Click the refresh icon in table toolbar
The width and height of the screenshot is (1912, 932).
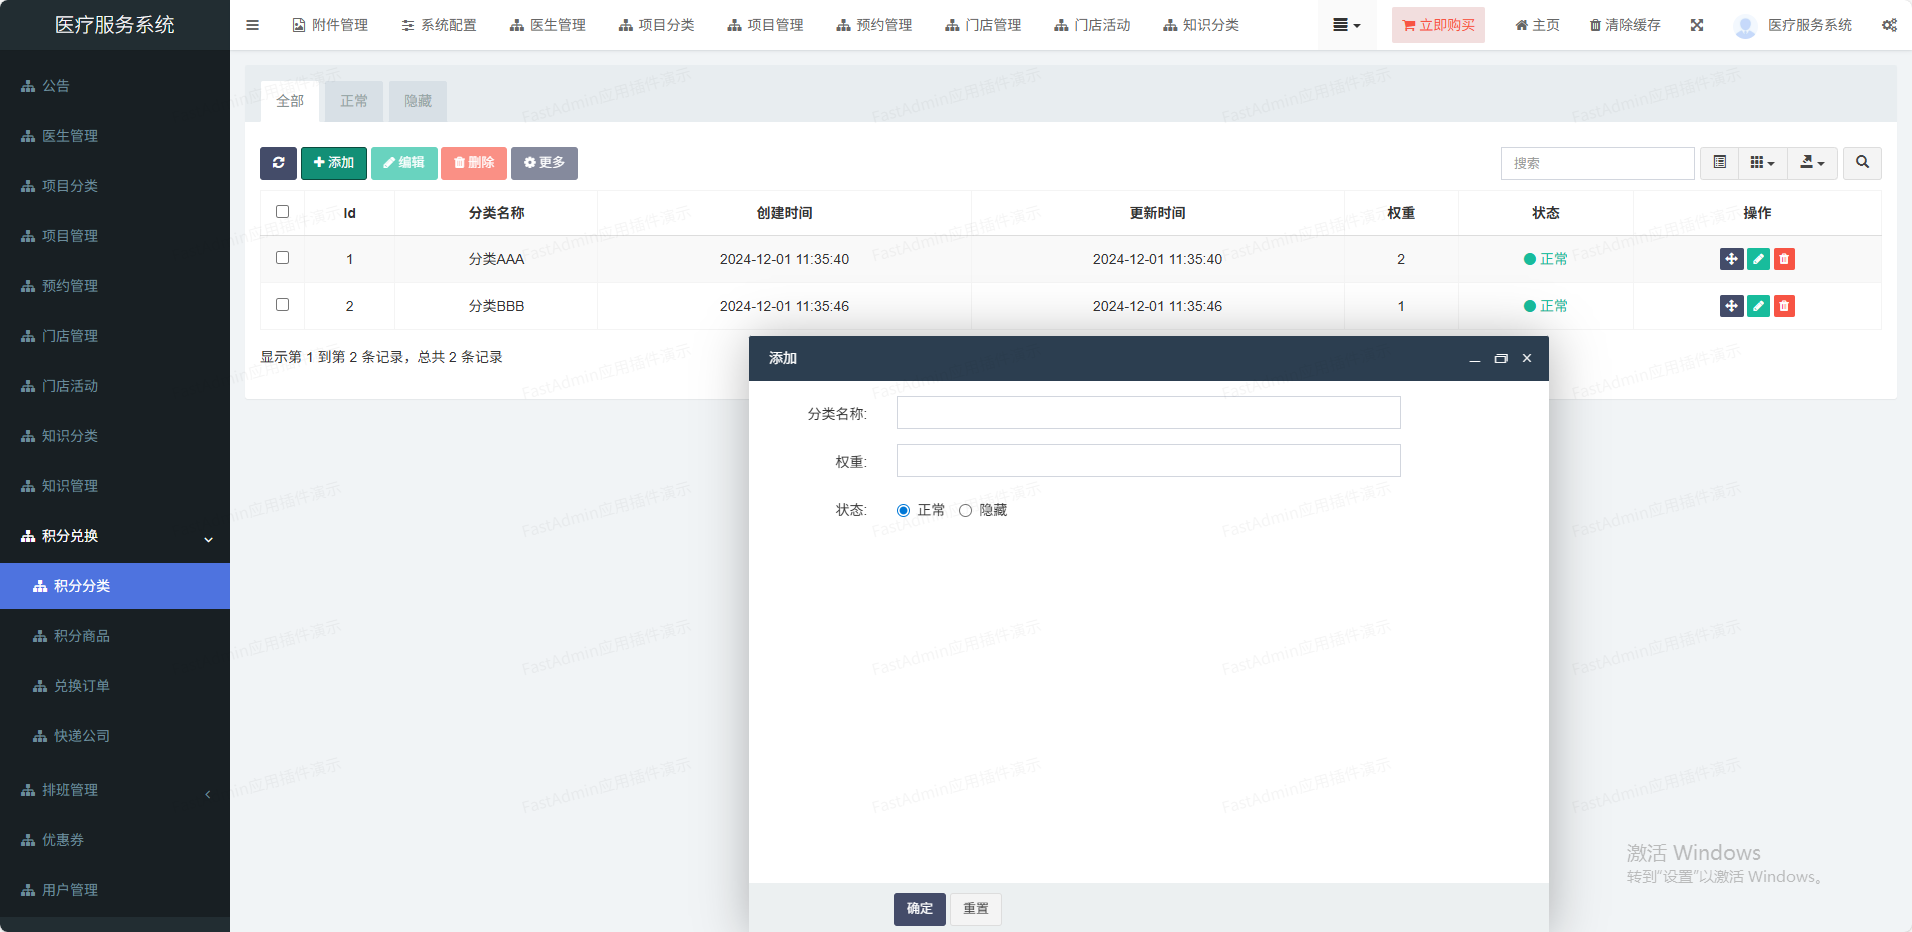[x=278, y=163]
